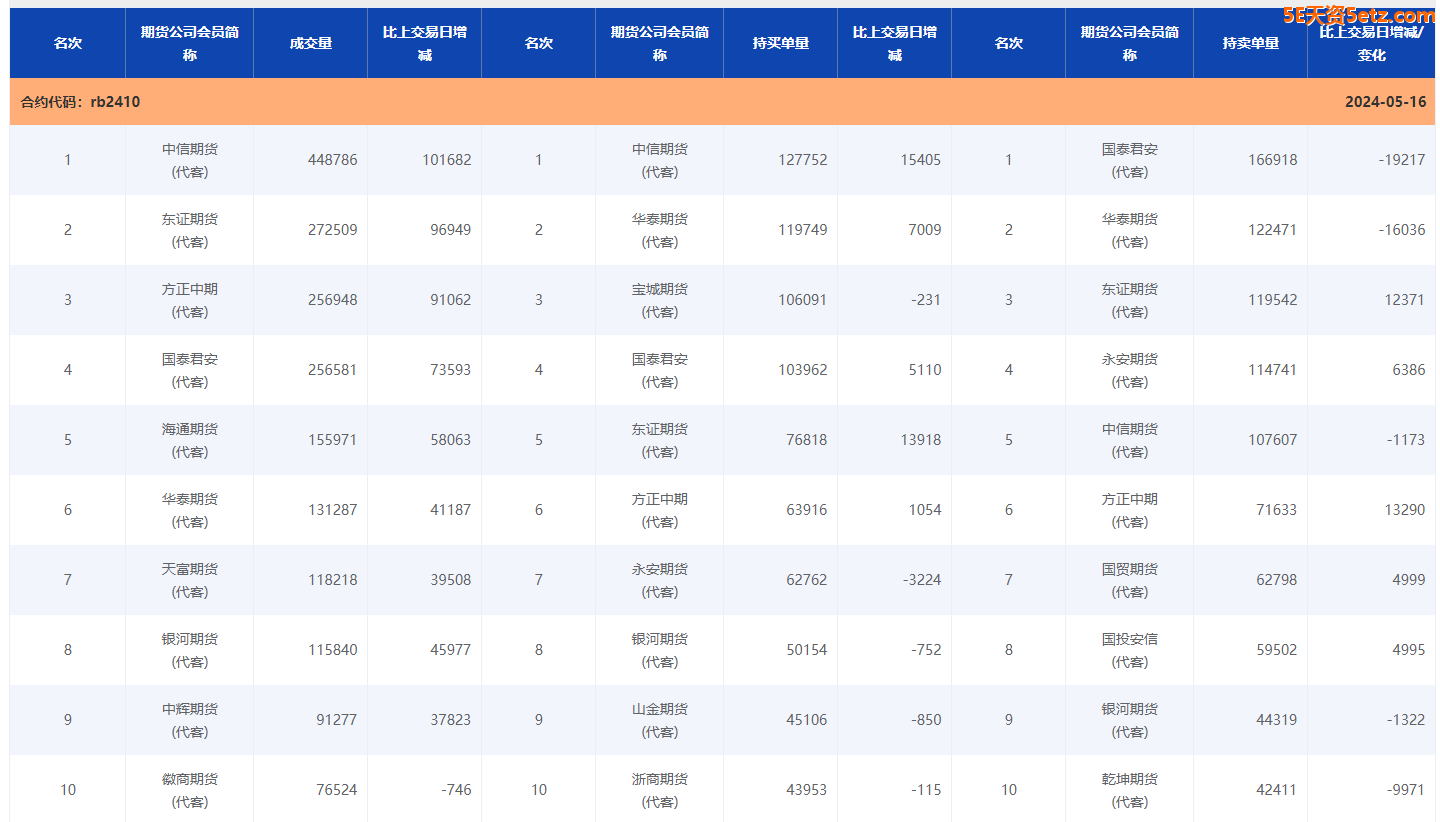Select short change value -9971
Screen dimensions: 1440x822
(x=1406, y=790)
